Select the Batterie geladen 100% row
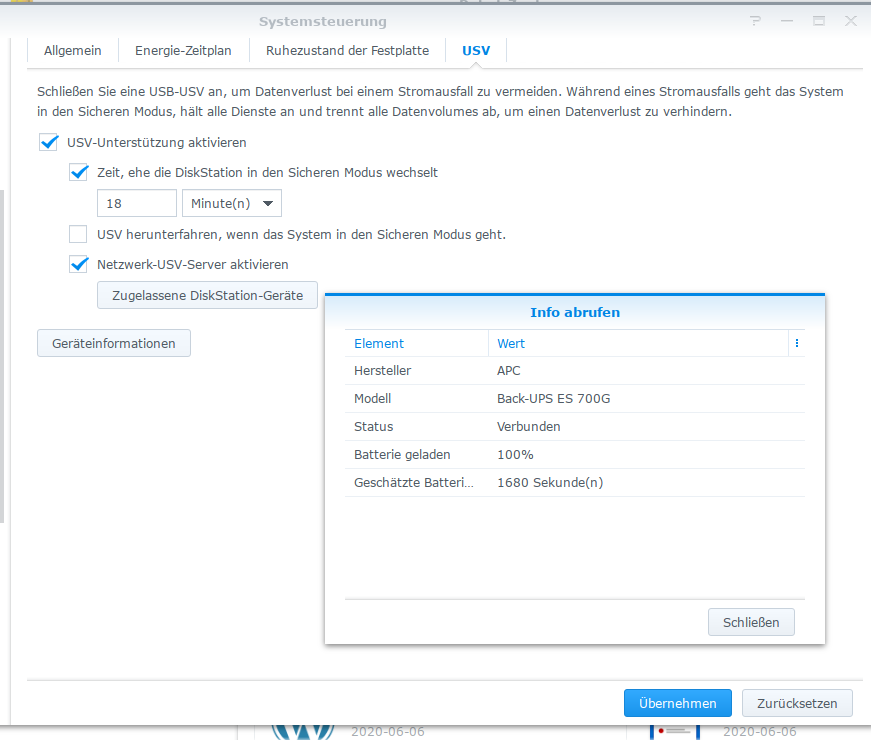This screenshot has width=871, height=740. point(575,454)
